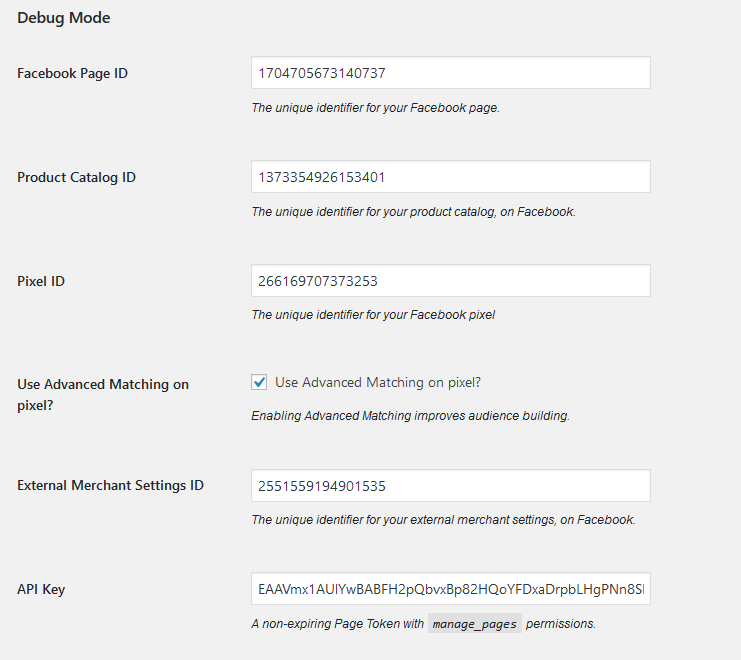Click the 'API Key' field label
This screenshot has height=660, width=741.
coord(41,589)
